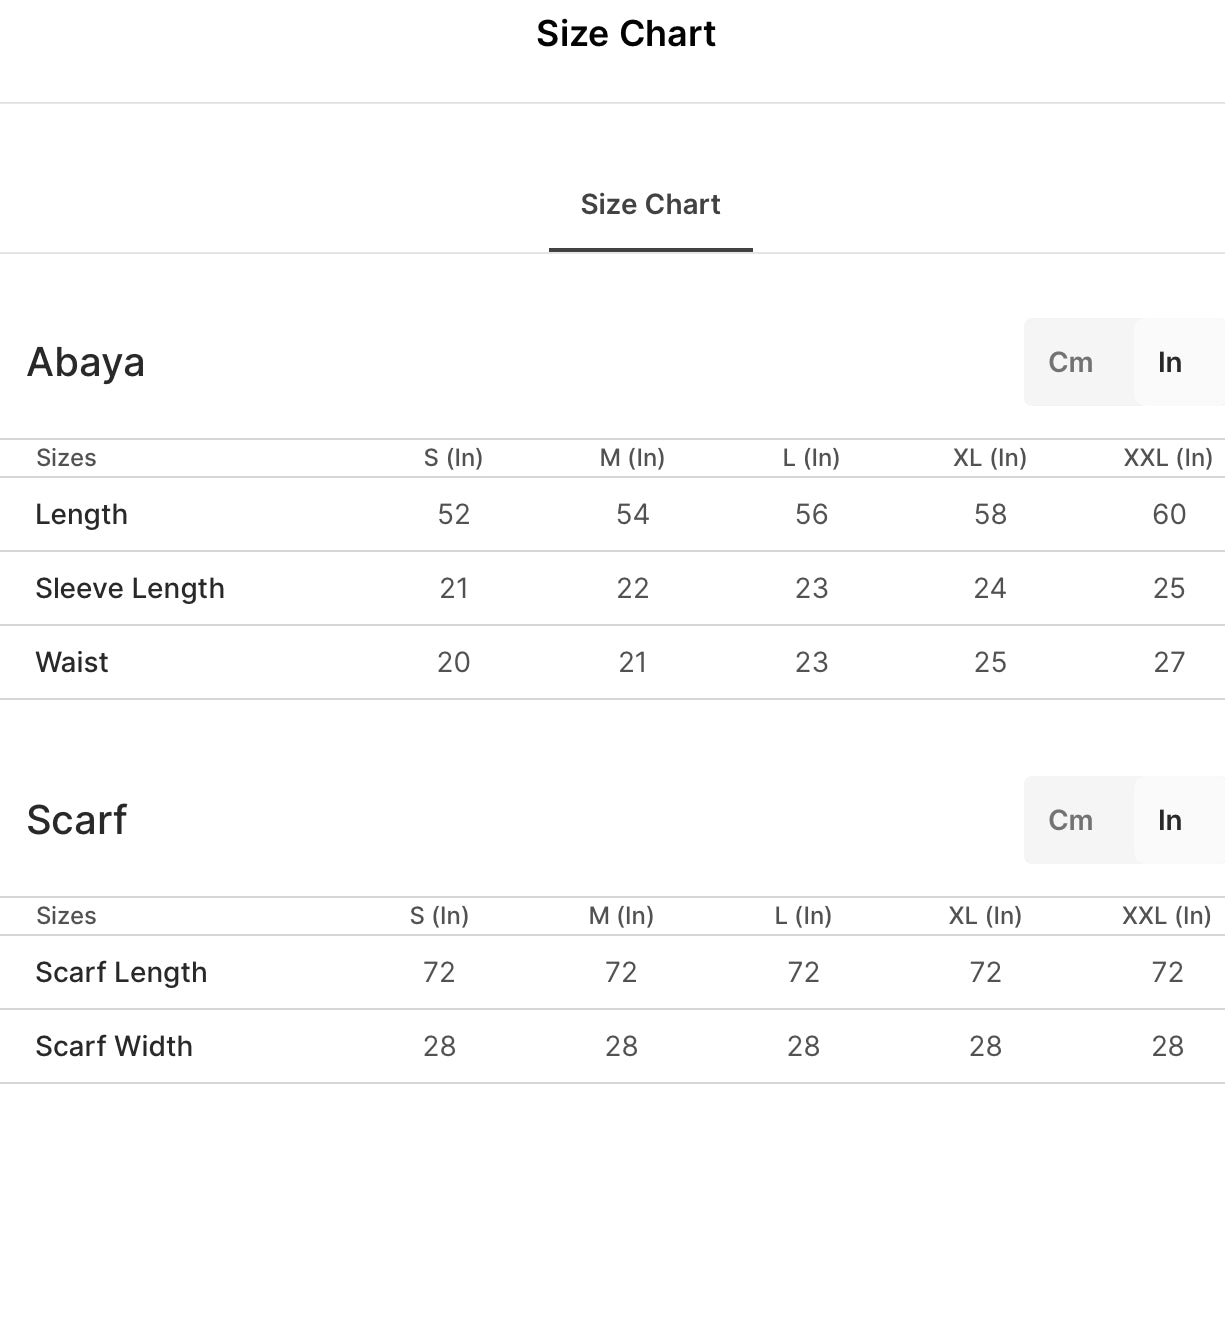The width and height of the screenshot is (1225, 1322).
Task: Click Waist value 20 for size S
Action: [454, 662]
